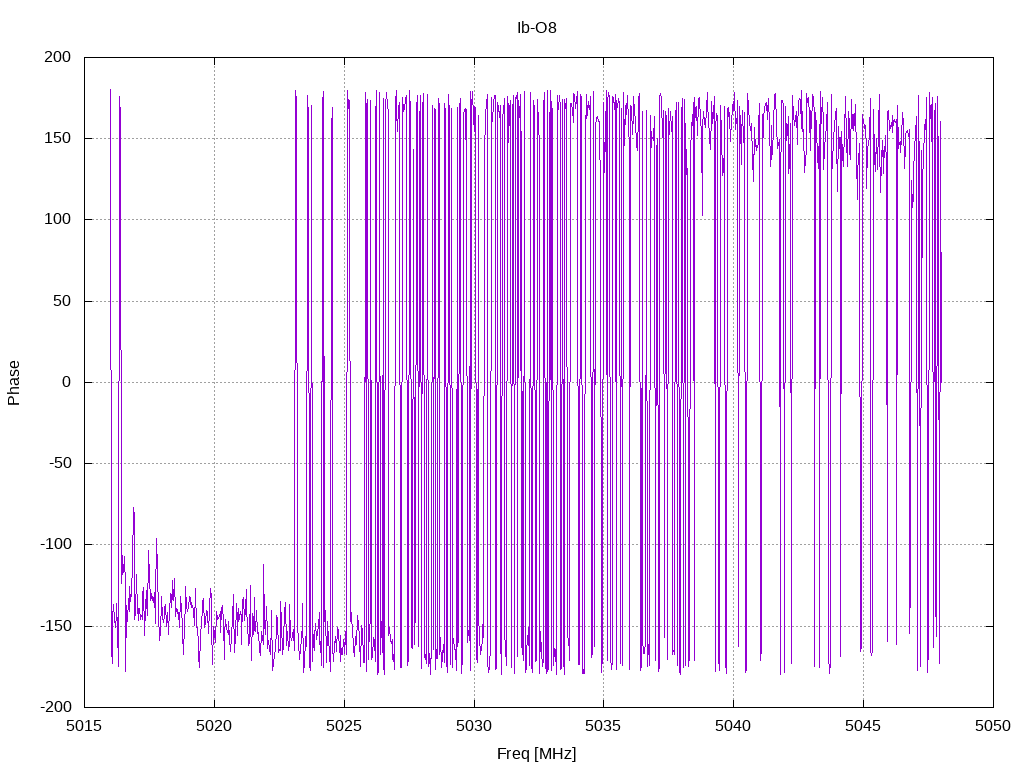Viewport: 1024px width, 768px height.
Task: Click the y-axis tick label -100
Action: 56,544
